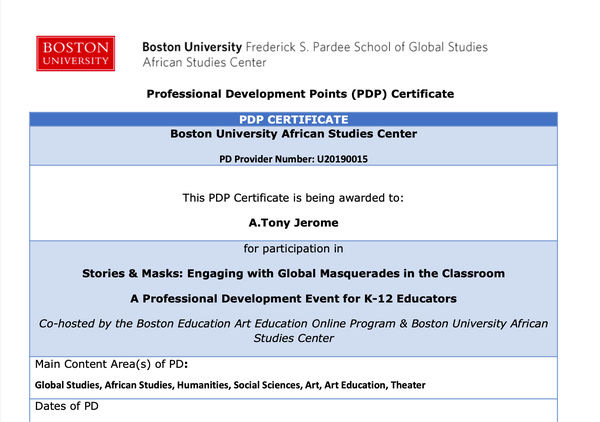Click "Global Studies" in the content areas list

(62, 385)
